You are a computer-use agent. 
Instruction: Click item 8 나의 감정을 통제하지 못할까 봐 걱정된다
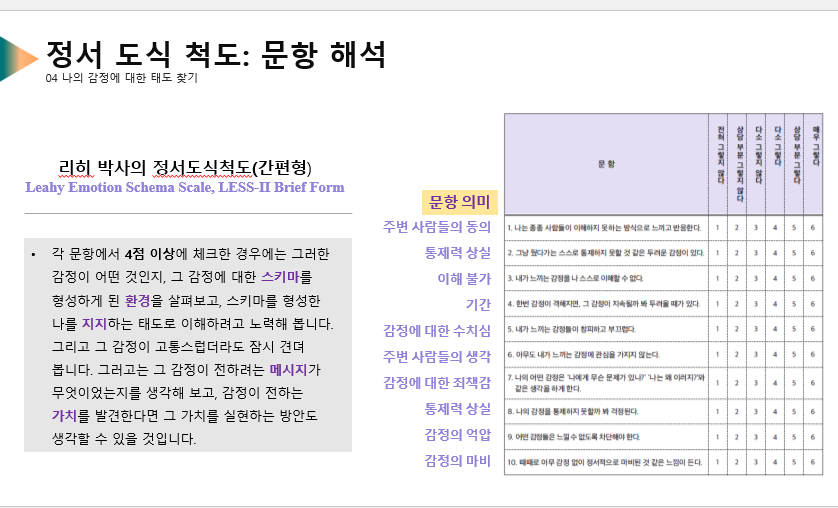572,411
